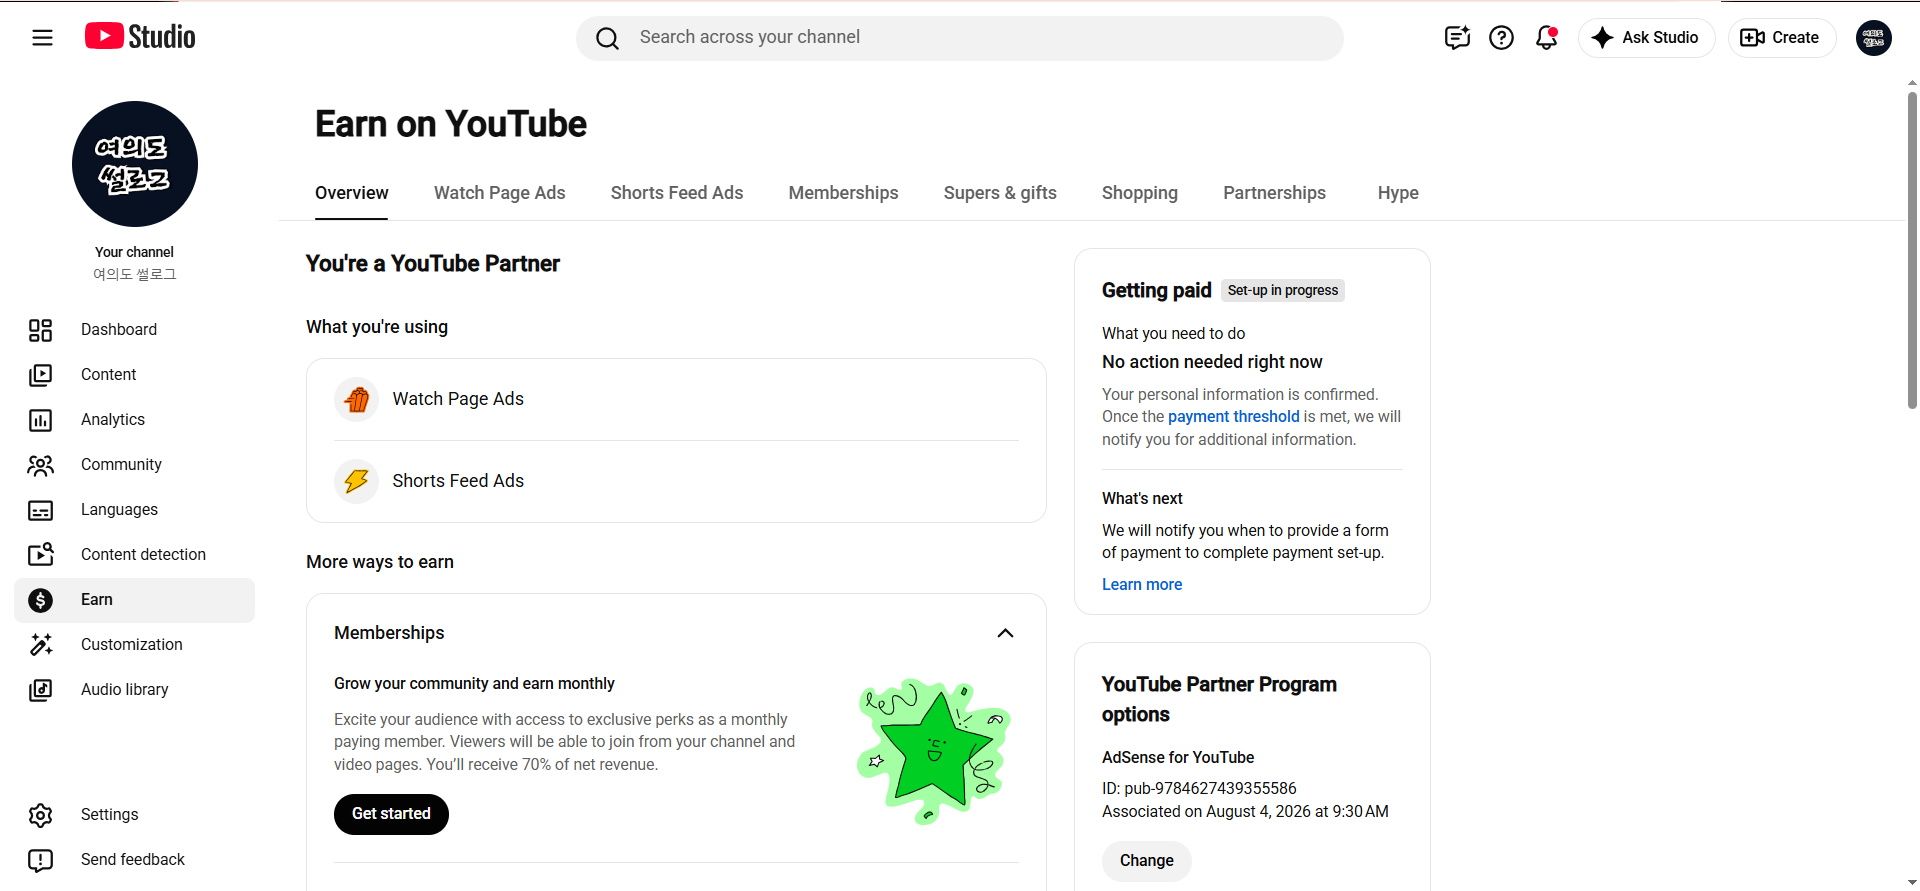Open the notifications bell

coord(1546,38)
